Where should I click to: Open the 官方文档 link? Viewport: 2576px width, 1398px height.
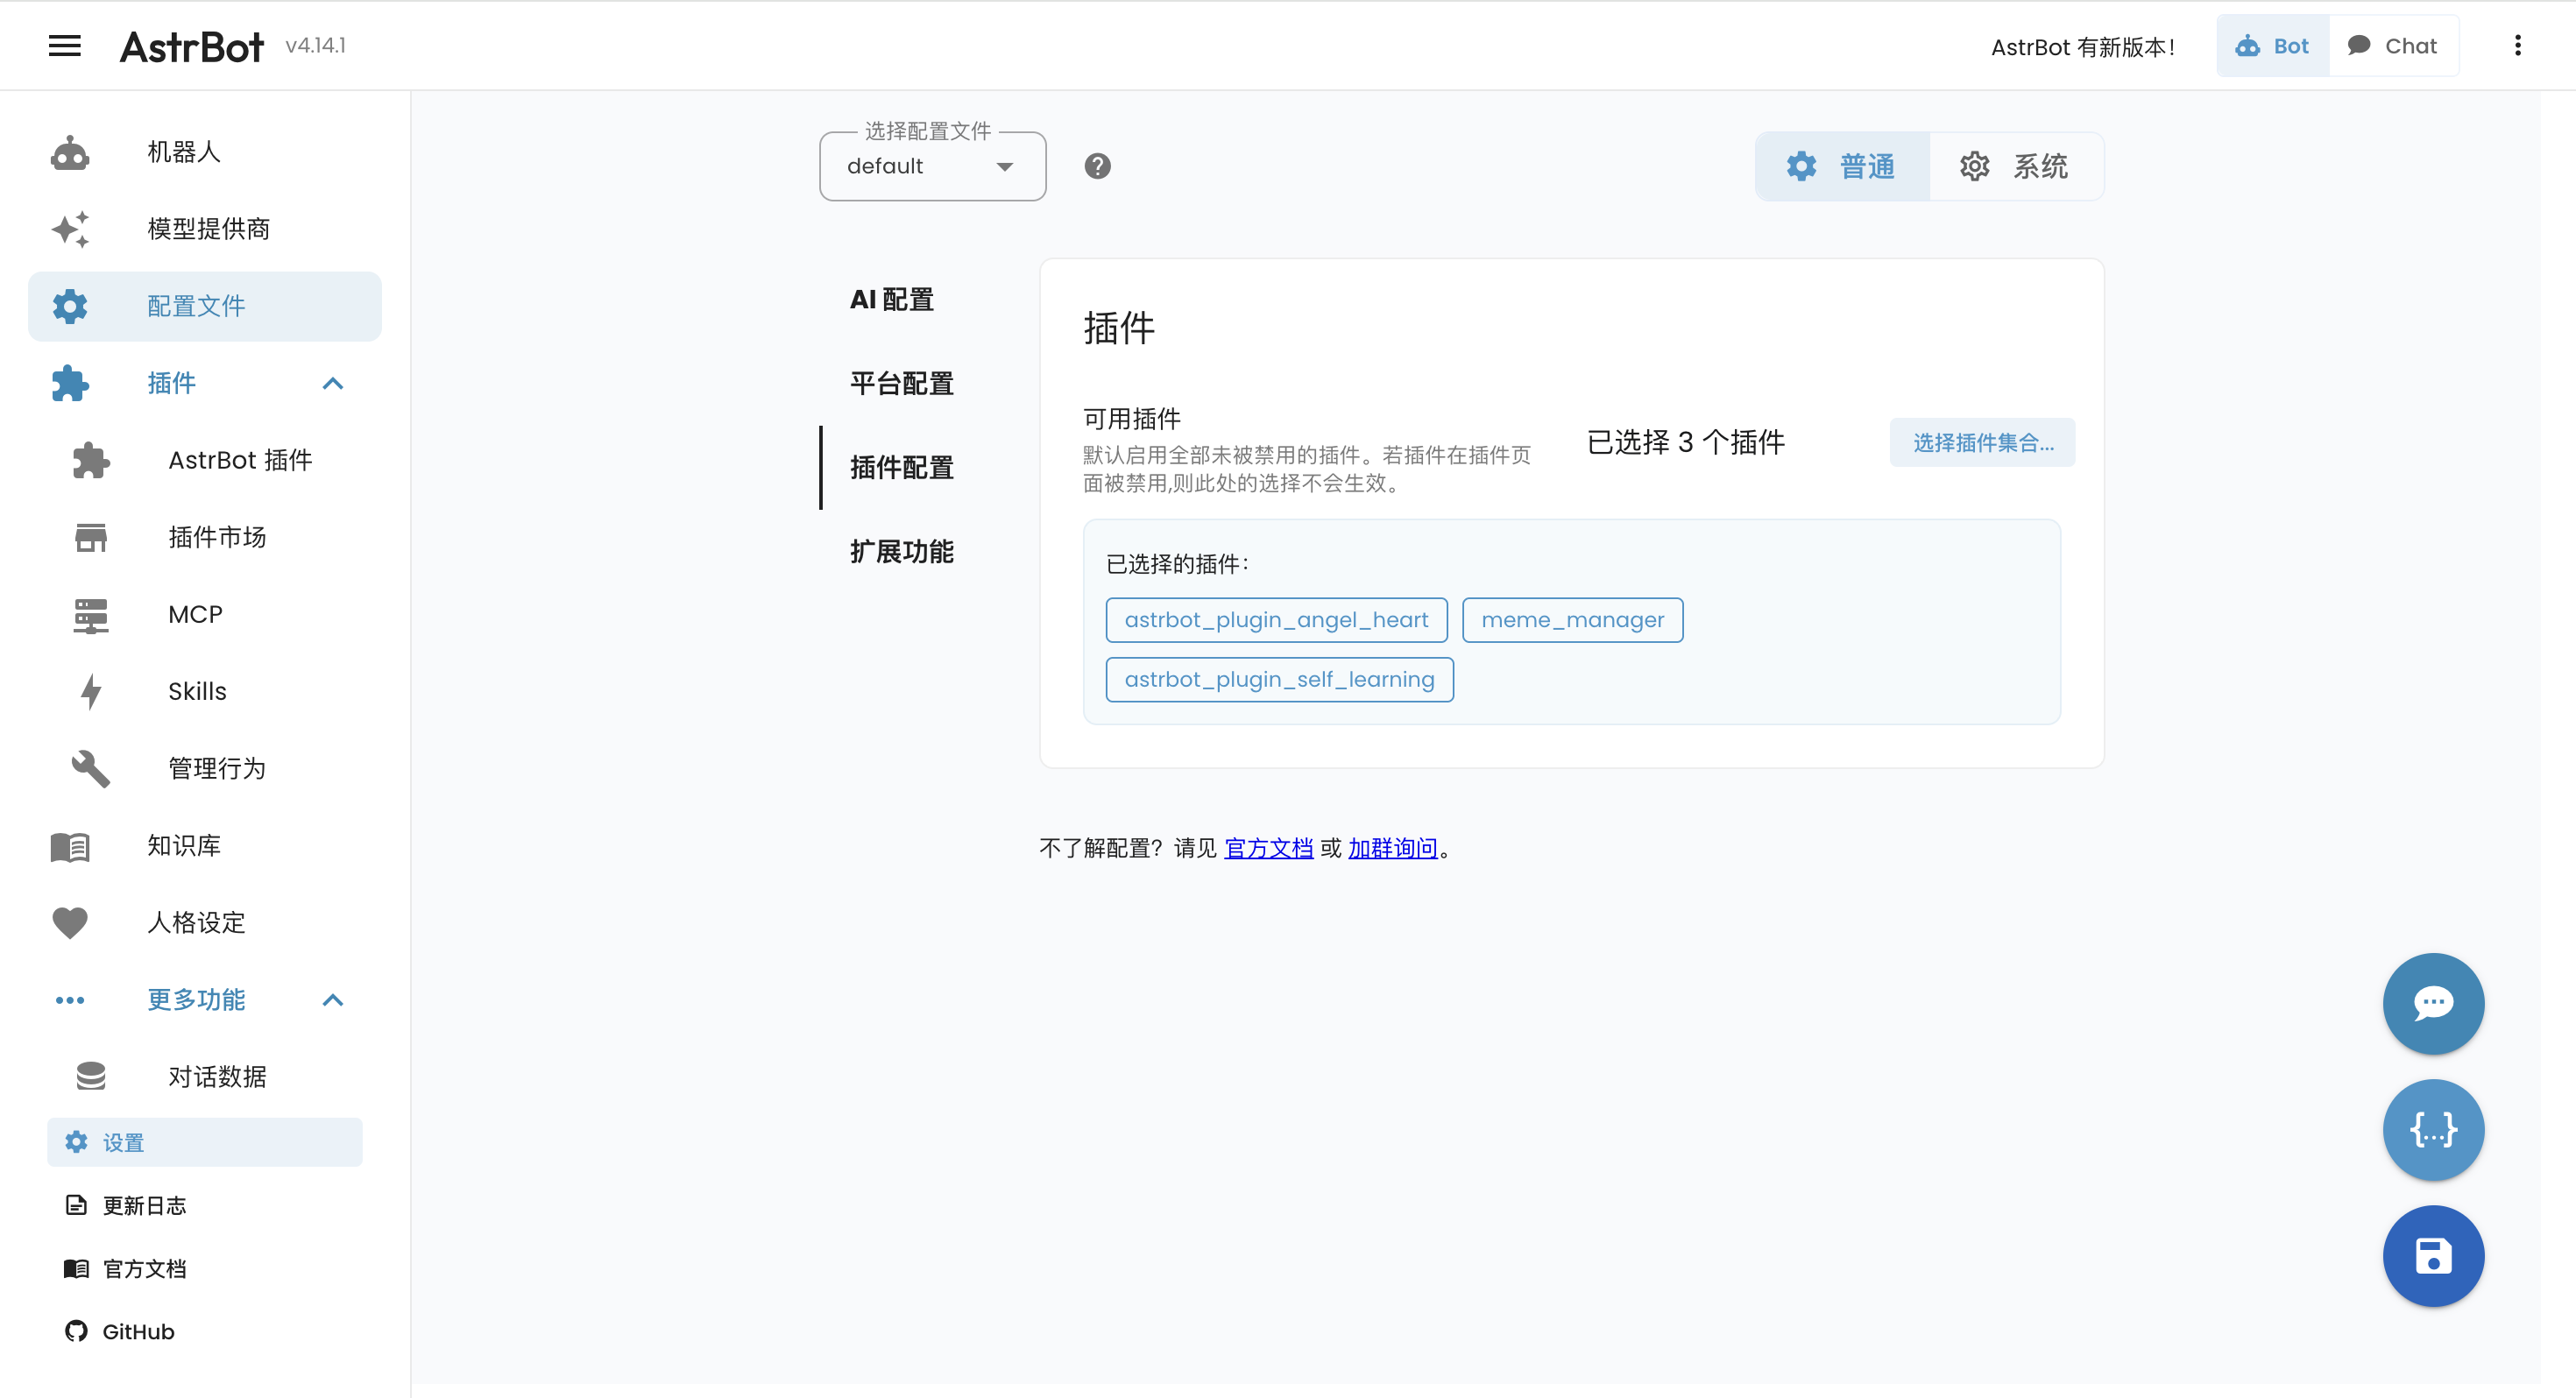click(x=1268, y=848)
